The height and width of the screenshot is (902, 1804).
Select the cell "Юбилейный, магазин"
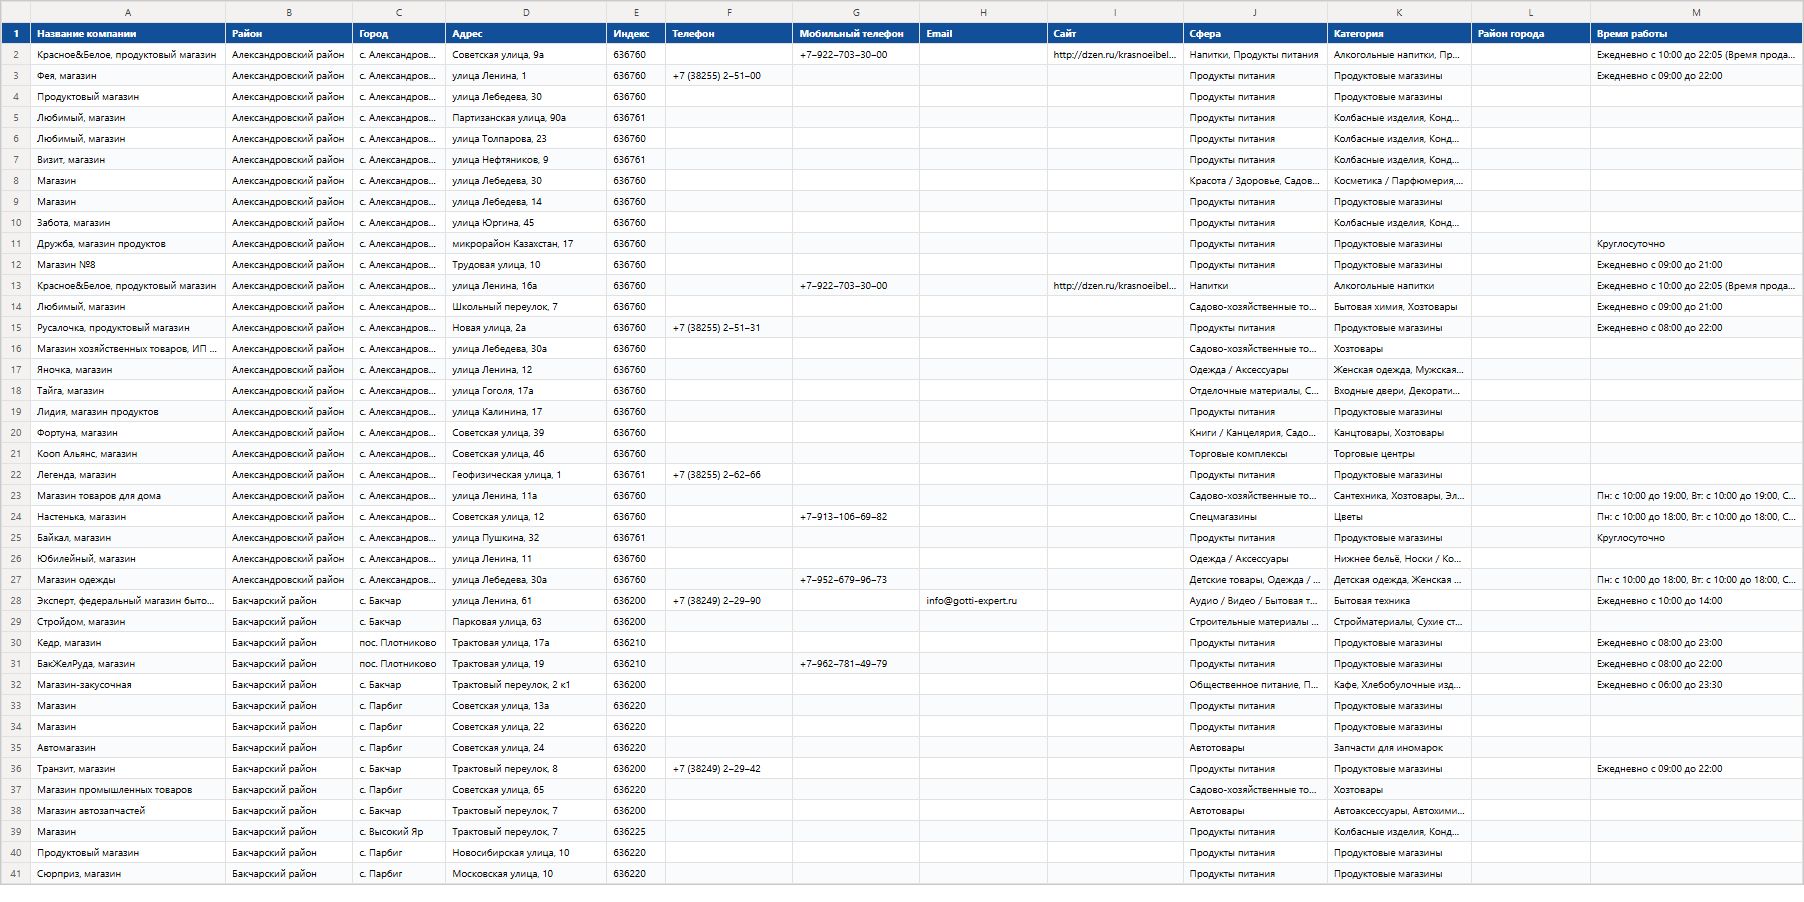pos(128,559)
